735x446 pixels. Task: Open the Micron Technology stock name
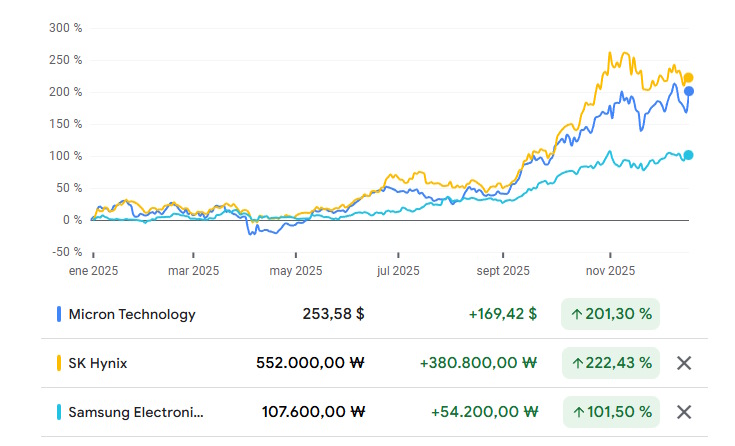(132, 315)
